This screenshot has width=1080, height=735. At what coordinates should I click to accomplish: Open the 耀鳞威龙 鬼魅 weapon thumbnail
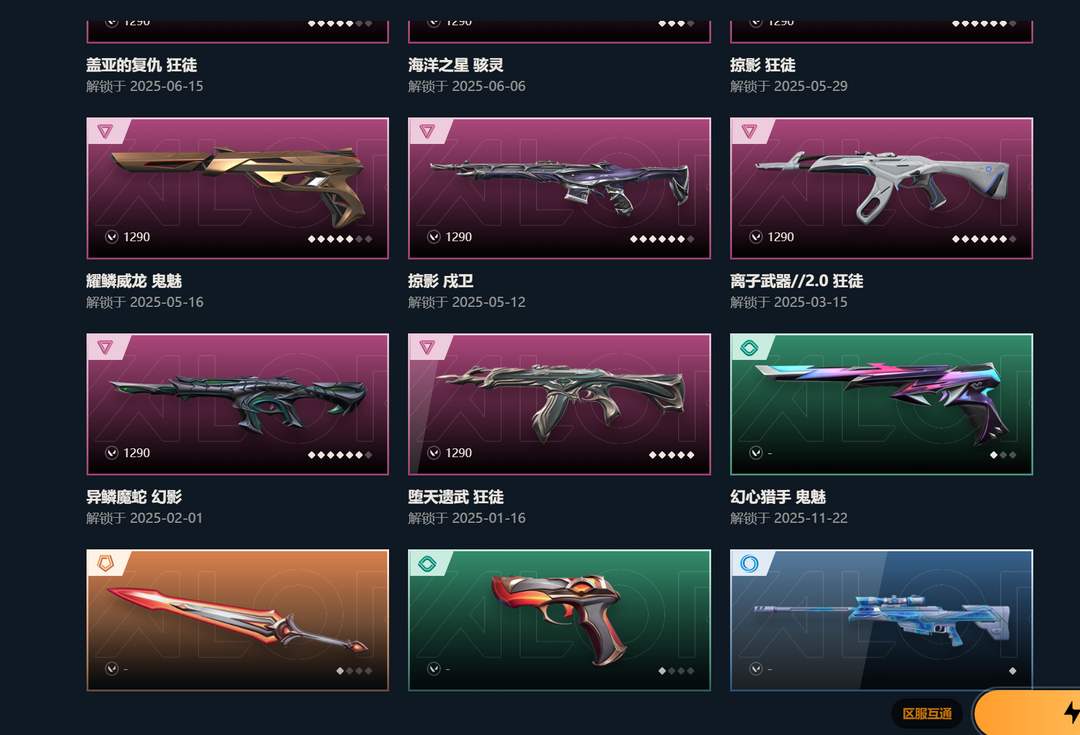(238, 189)
